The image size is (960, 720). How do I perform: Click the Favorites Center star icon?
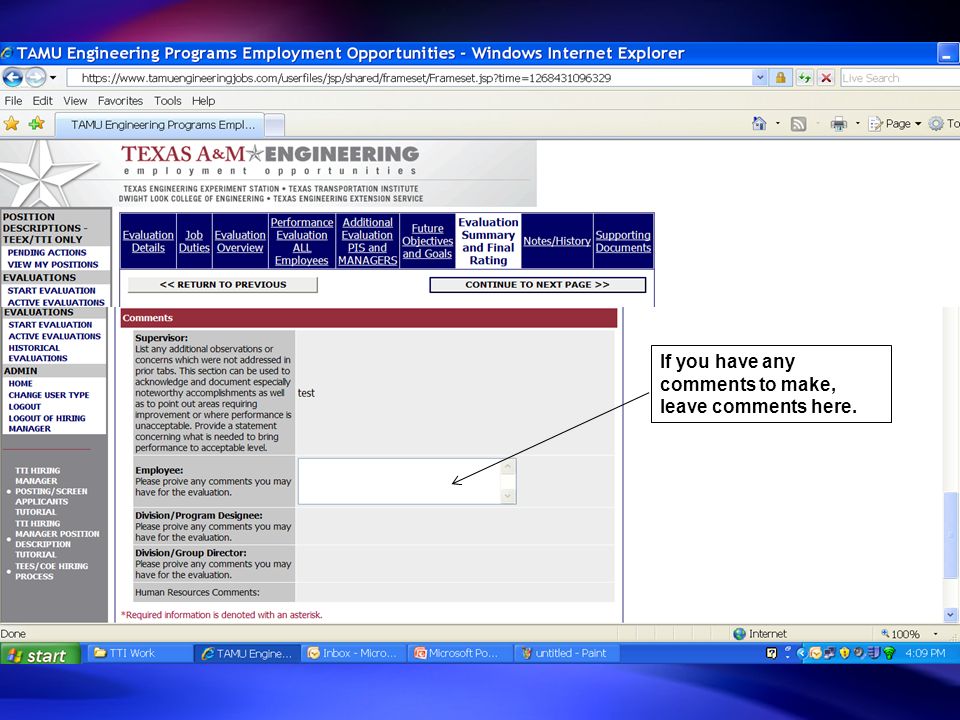point(12,124)
